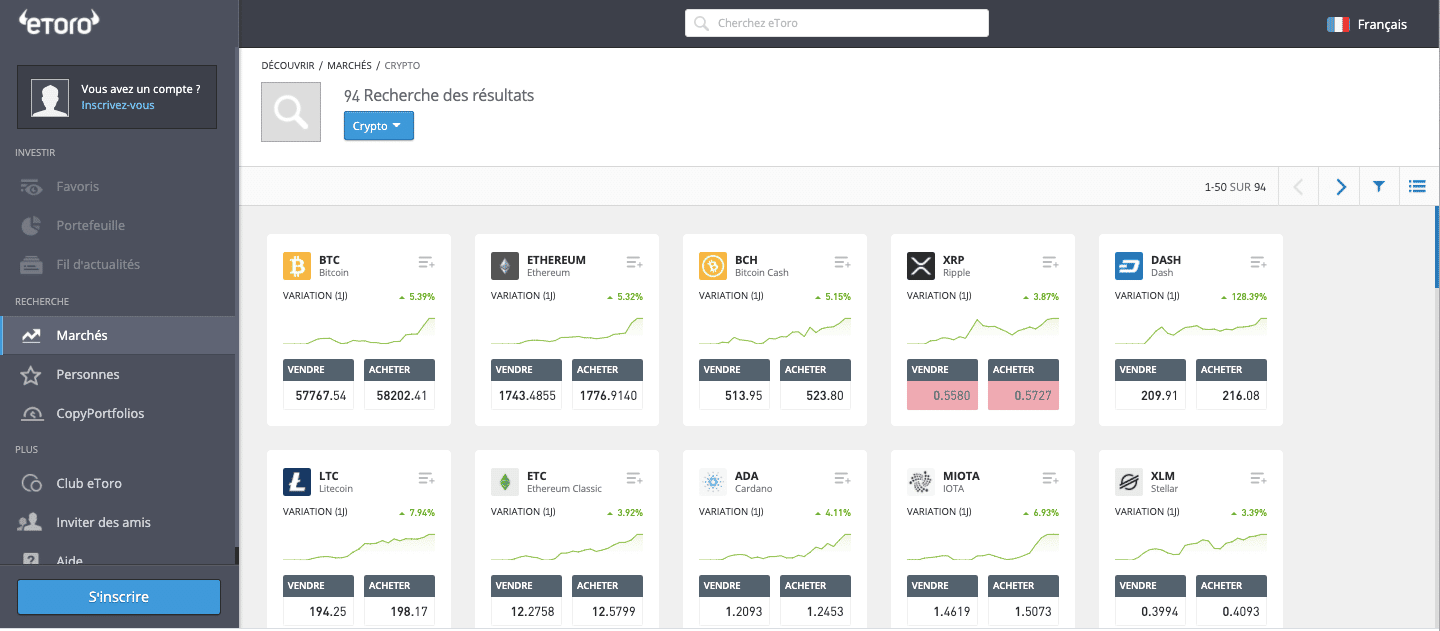This screenshot has width=1440, height=631.
Task: Click the Cardano ADA icon
Action: point(713,482)
